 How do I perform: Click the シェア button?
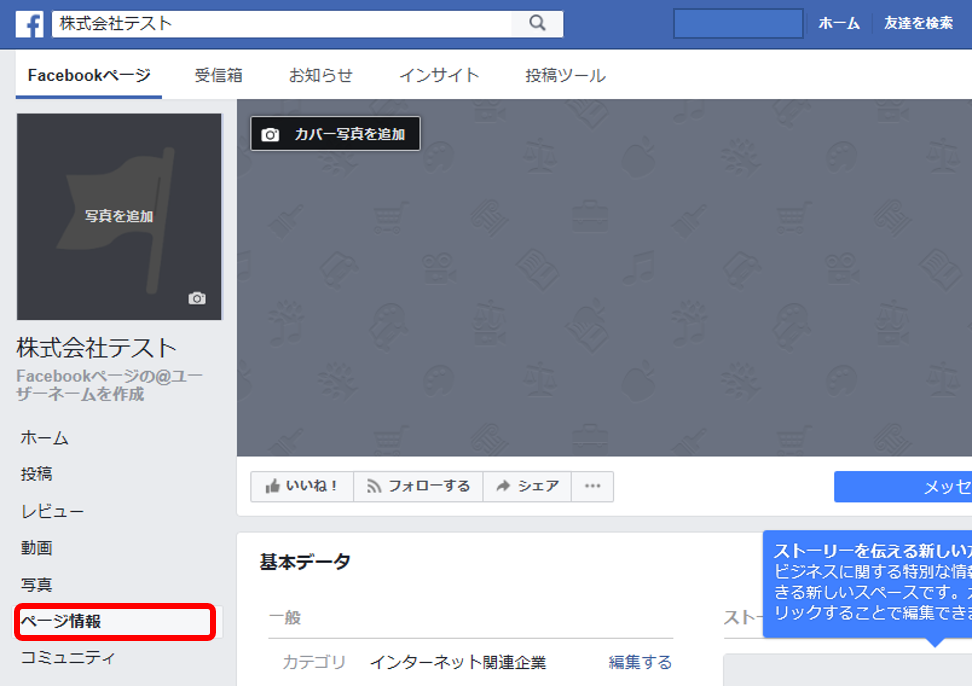tap(528, 486)
